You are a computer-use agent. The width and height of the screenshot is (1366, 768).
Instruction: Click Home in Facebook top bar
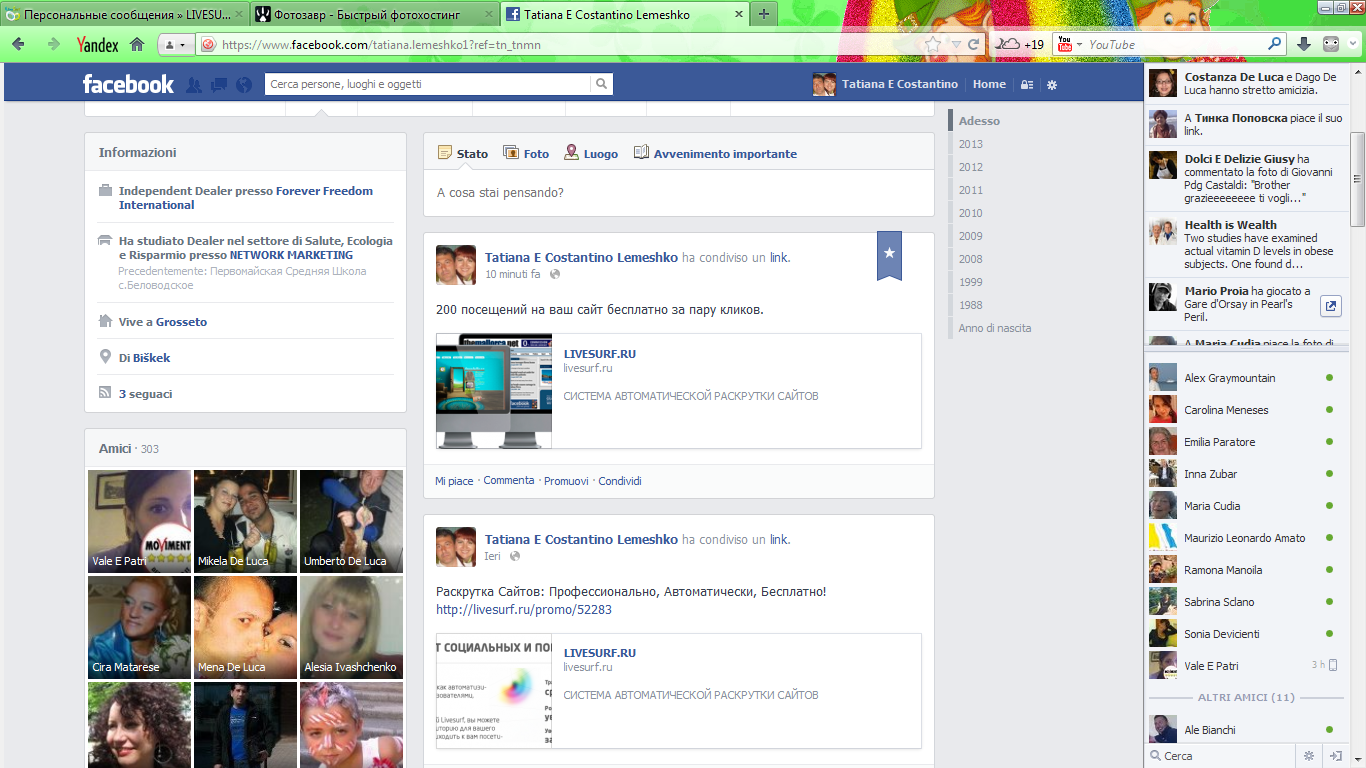[989, 84]
